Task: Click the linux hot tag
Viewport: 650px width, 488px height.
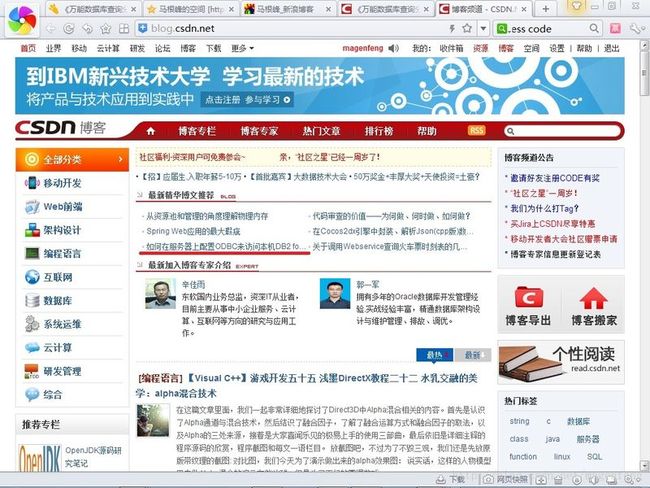Action: pos(562,456)
